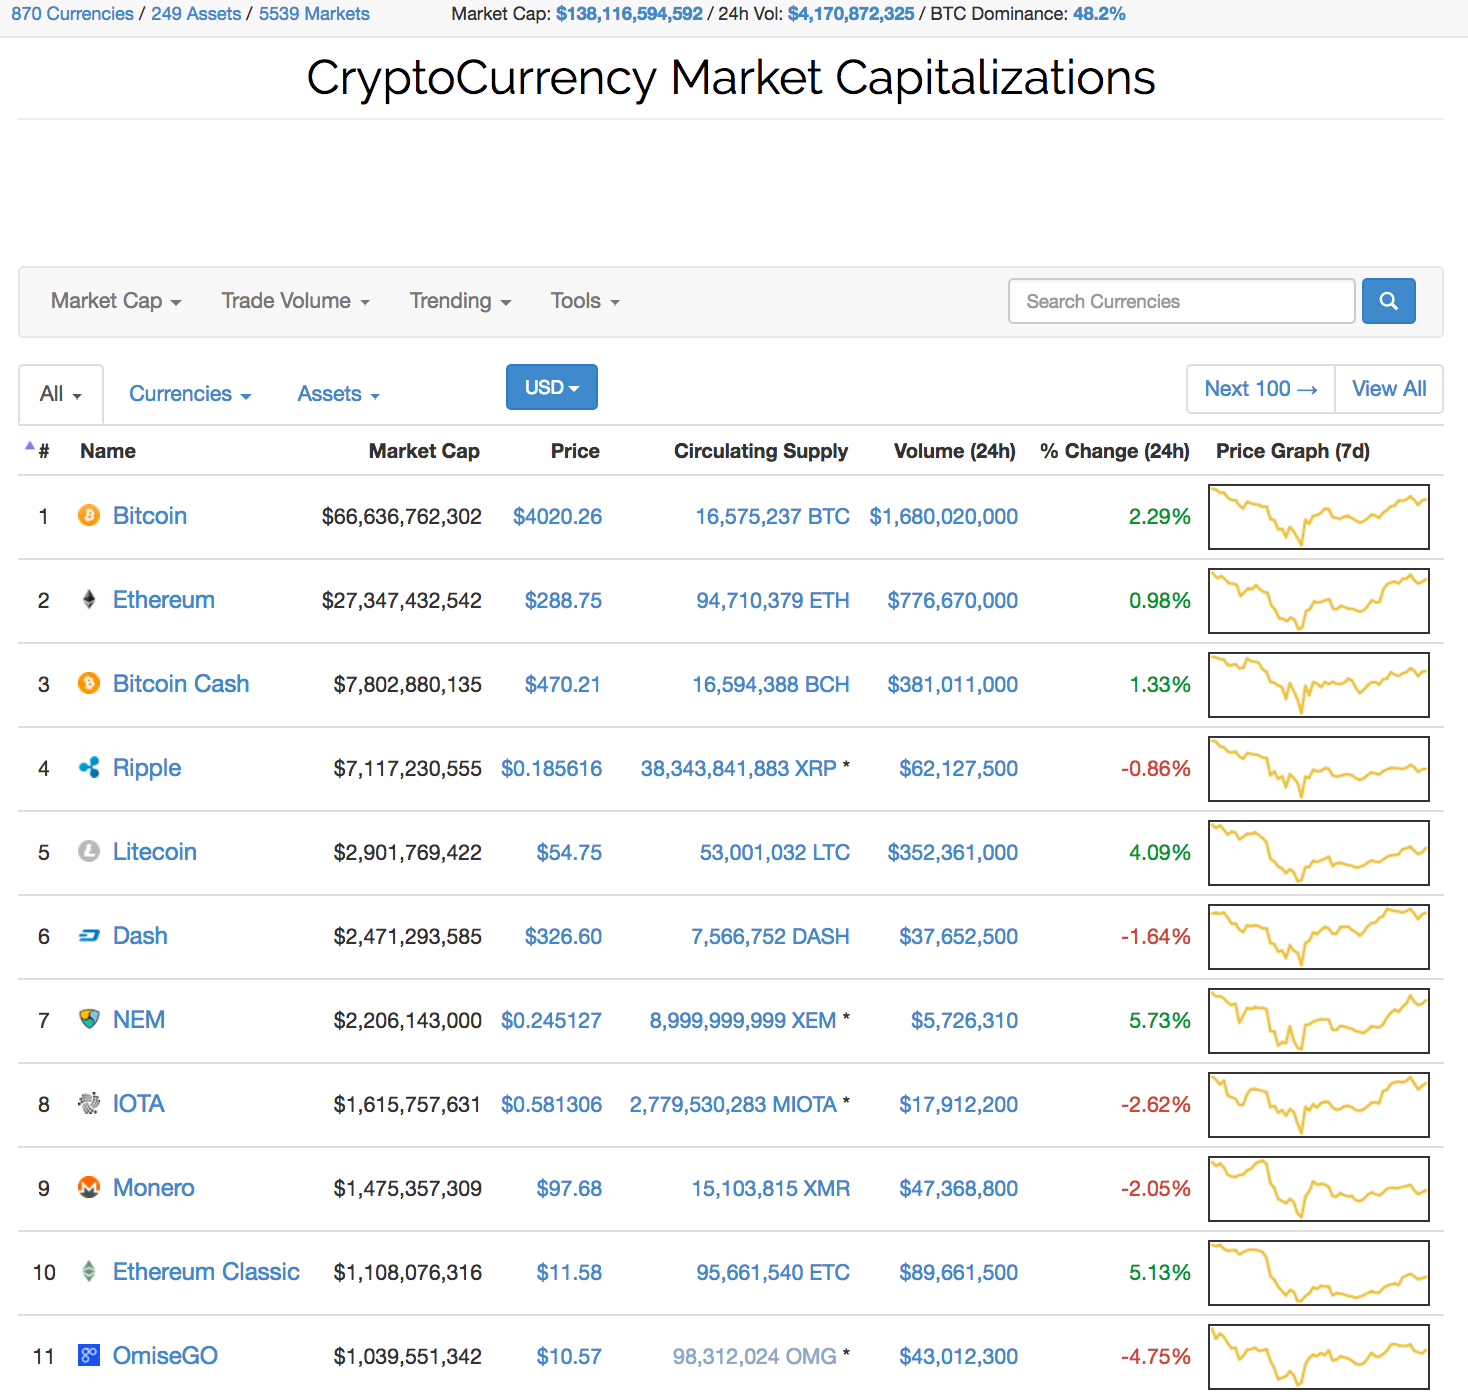The image size is (1468, 1394).
Task: Click NEM supply 8,999,999,999 XEM
Action: click(743, 1021)
